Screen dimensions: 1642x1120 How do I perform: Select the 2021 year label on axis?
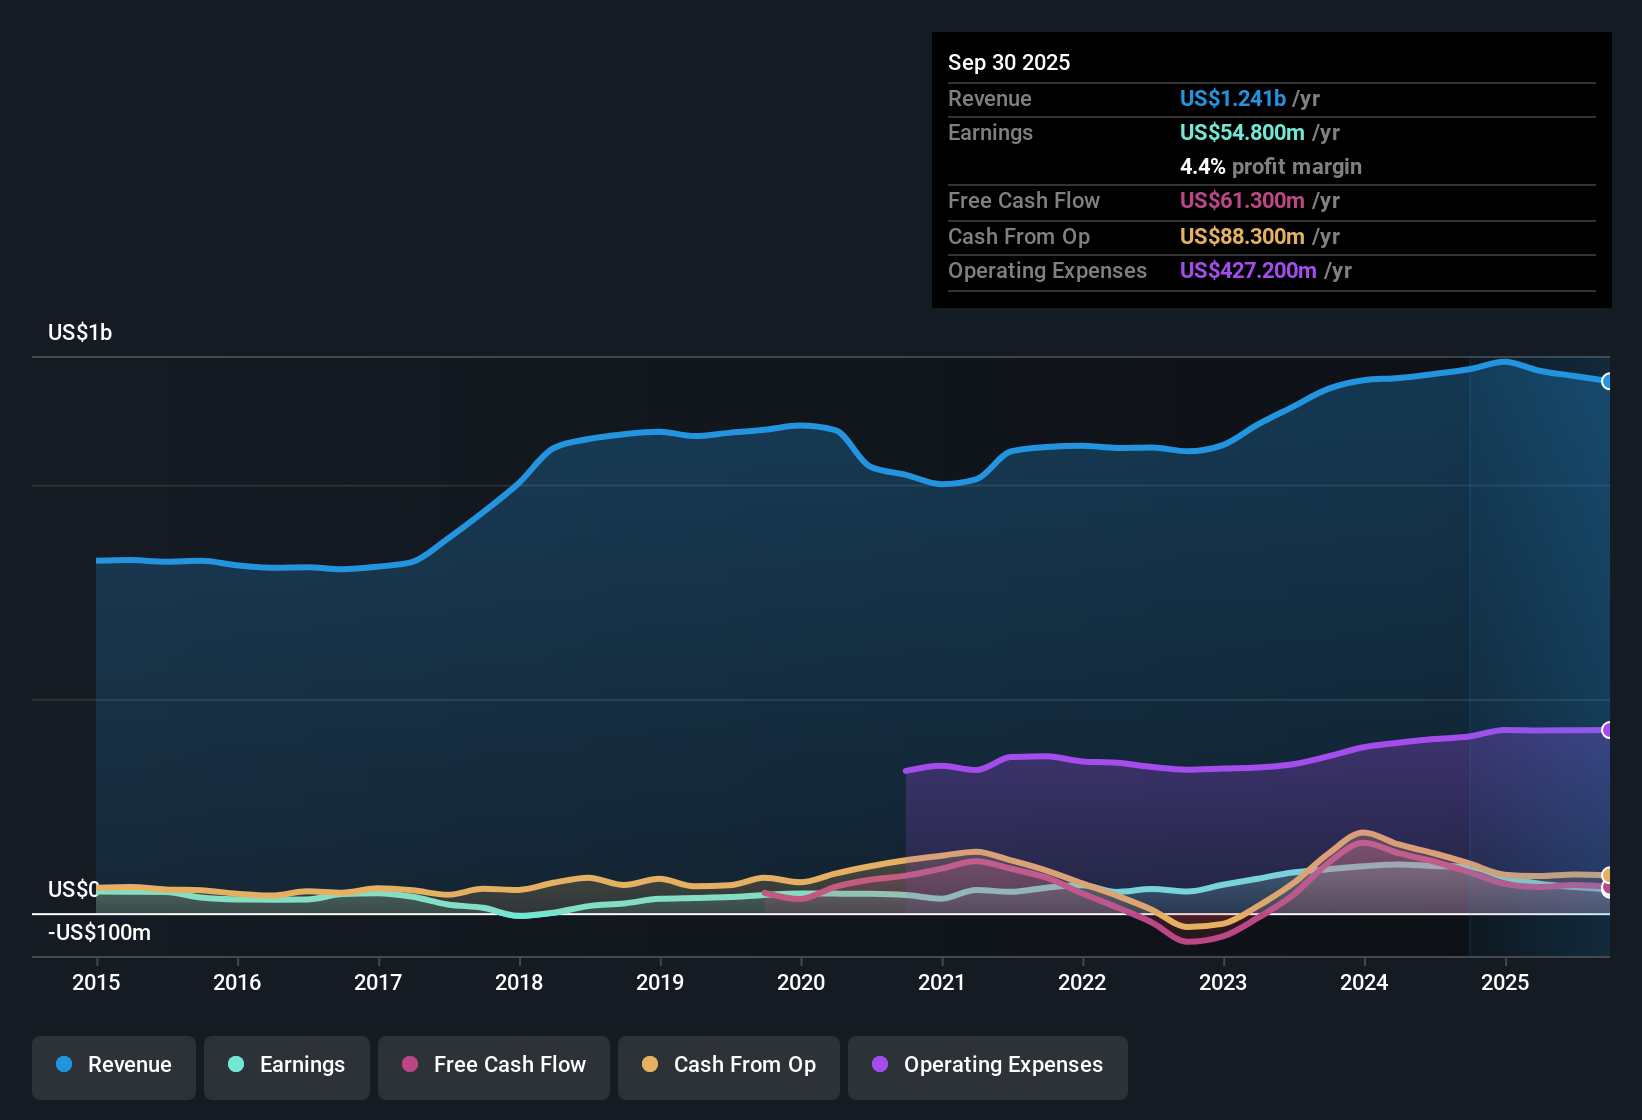click(x=941, y=983)
